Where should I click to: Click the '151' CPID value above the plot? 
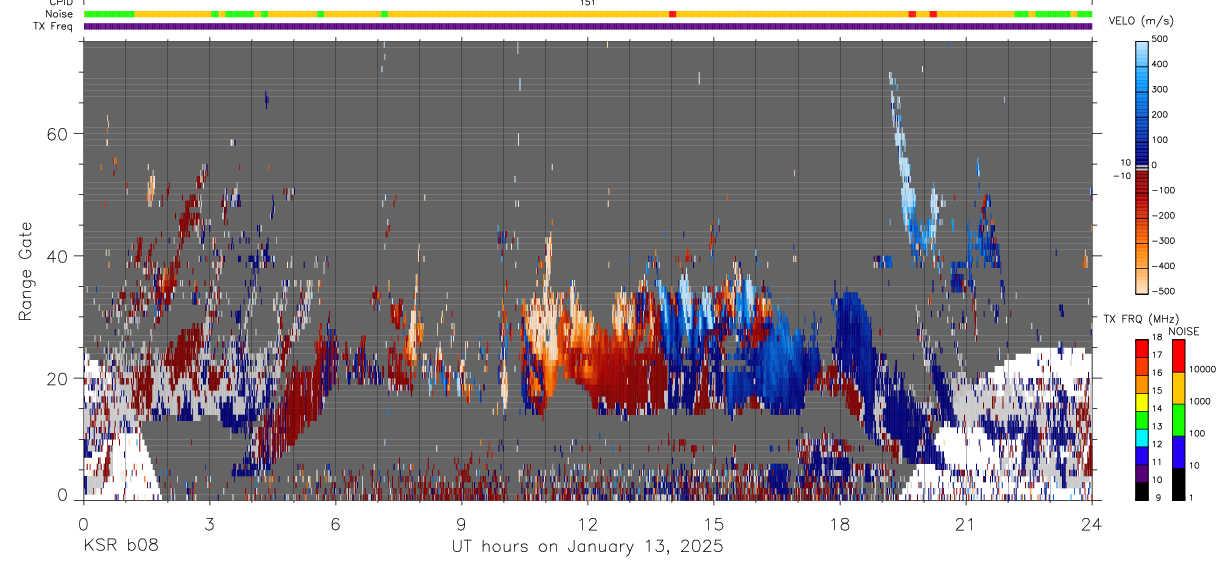pyautogui.click(x=587, y=3)
